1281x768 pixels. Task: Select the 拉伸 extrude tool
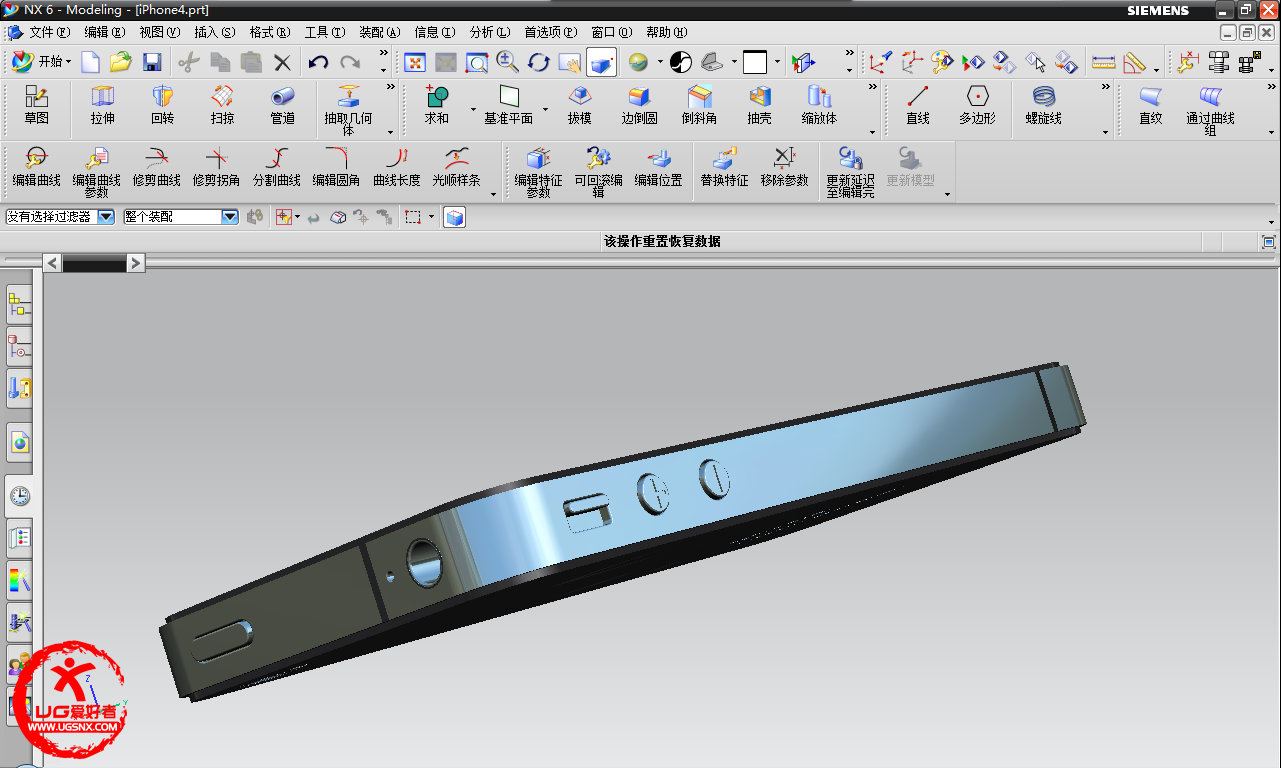click(x=103, y=106)
